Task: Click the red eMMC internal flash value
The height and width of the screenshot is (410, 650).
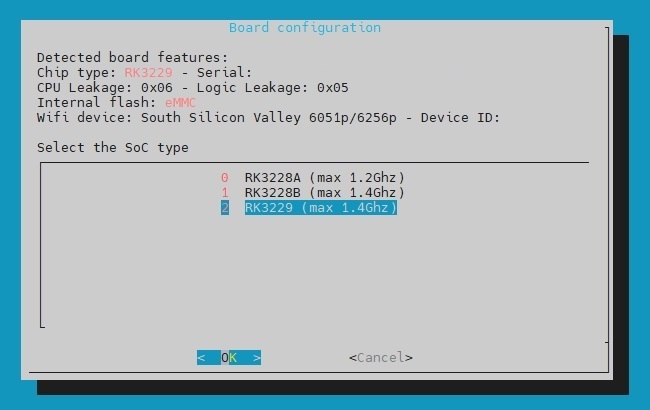Action: [180, 102]
